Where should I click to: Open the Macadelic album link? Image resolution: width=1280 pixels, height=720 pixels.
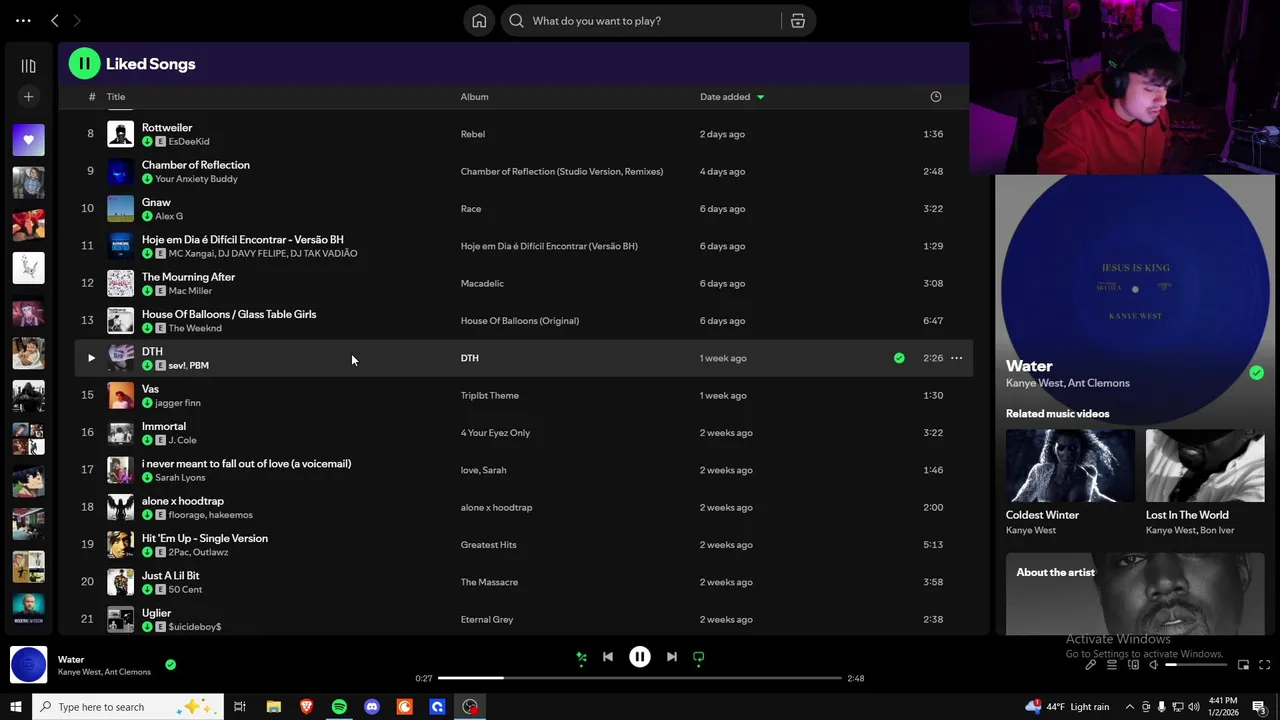482,283
